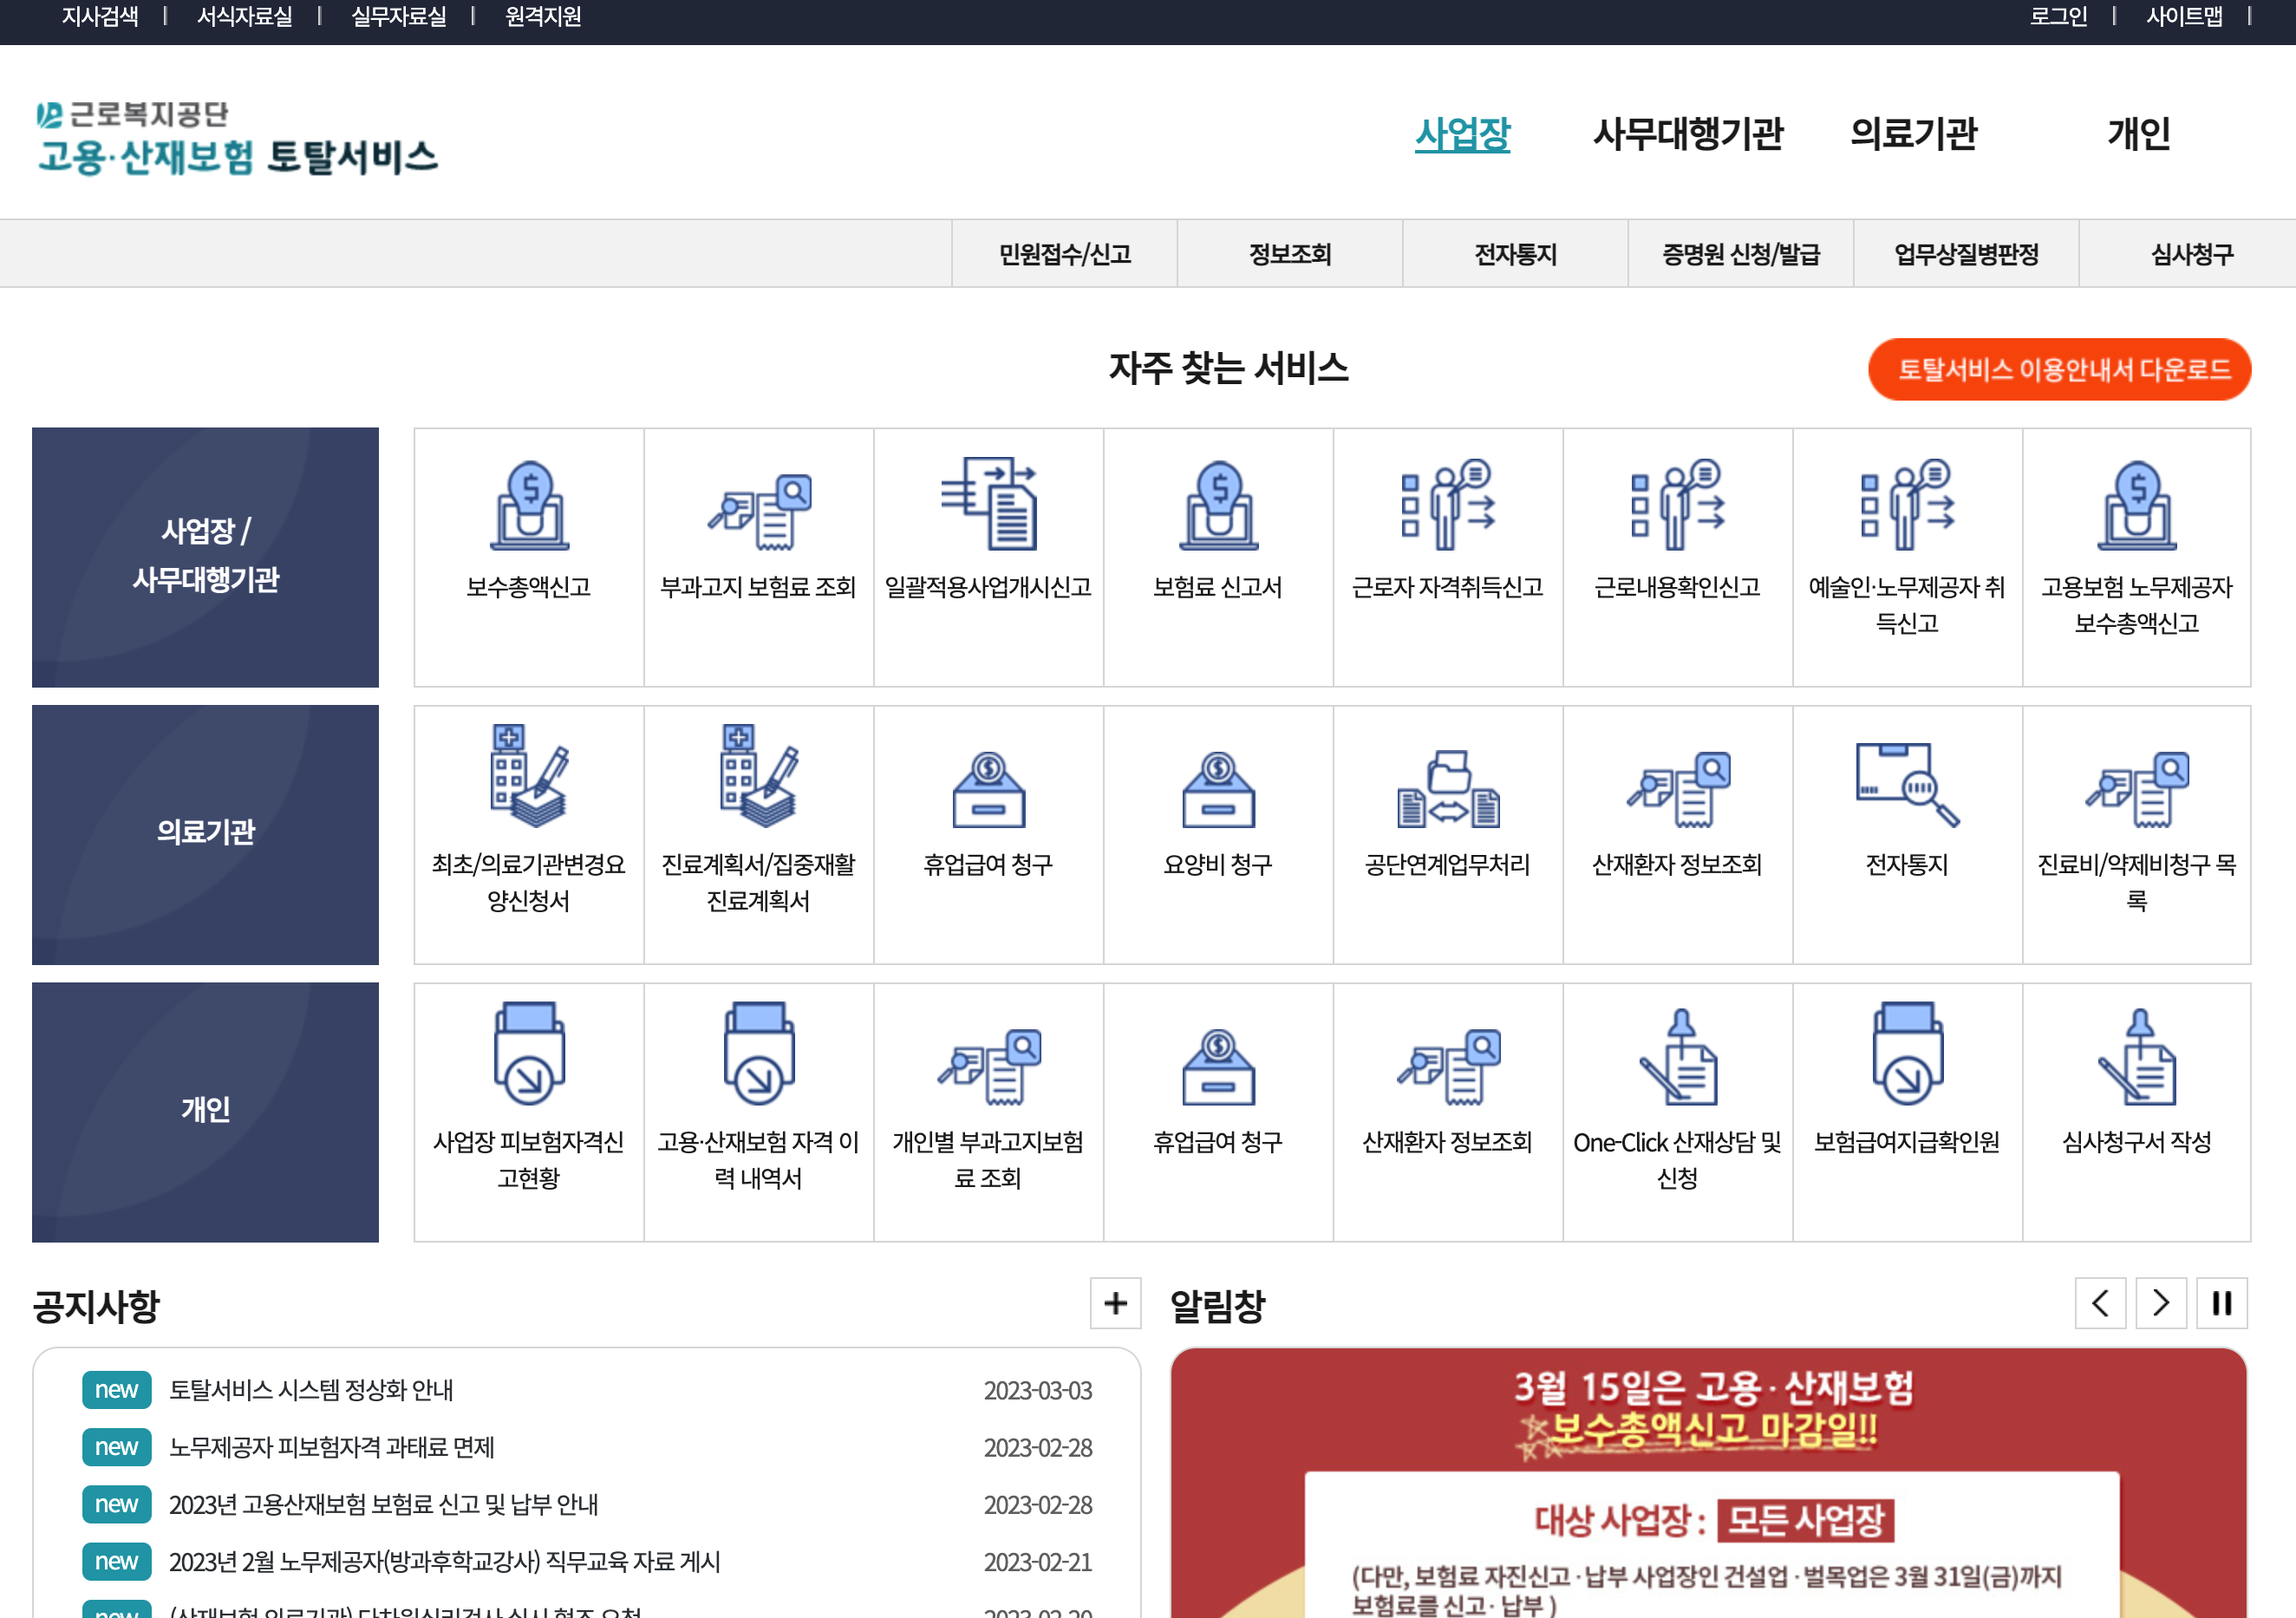
Task: Click the 로그인 link
Action: click(2059, 16)
